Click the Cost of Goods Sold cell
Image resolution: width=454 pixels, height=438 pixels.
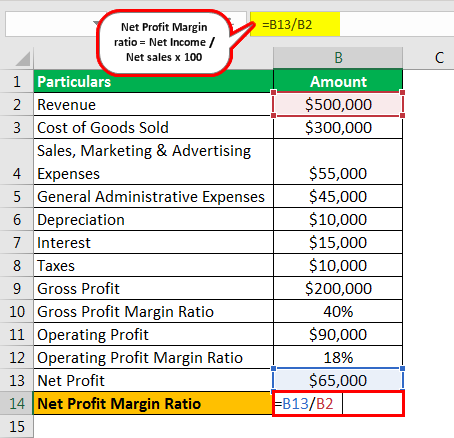click(153, 127)
